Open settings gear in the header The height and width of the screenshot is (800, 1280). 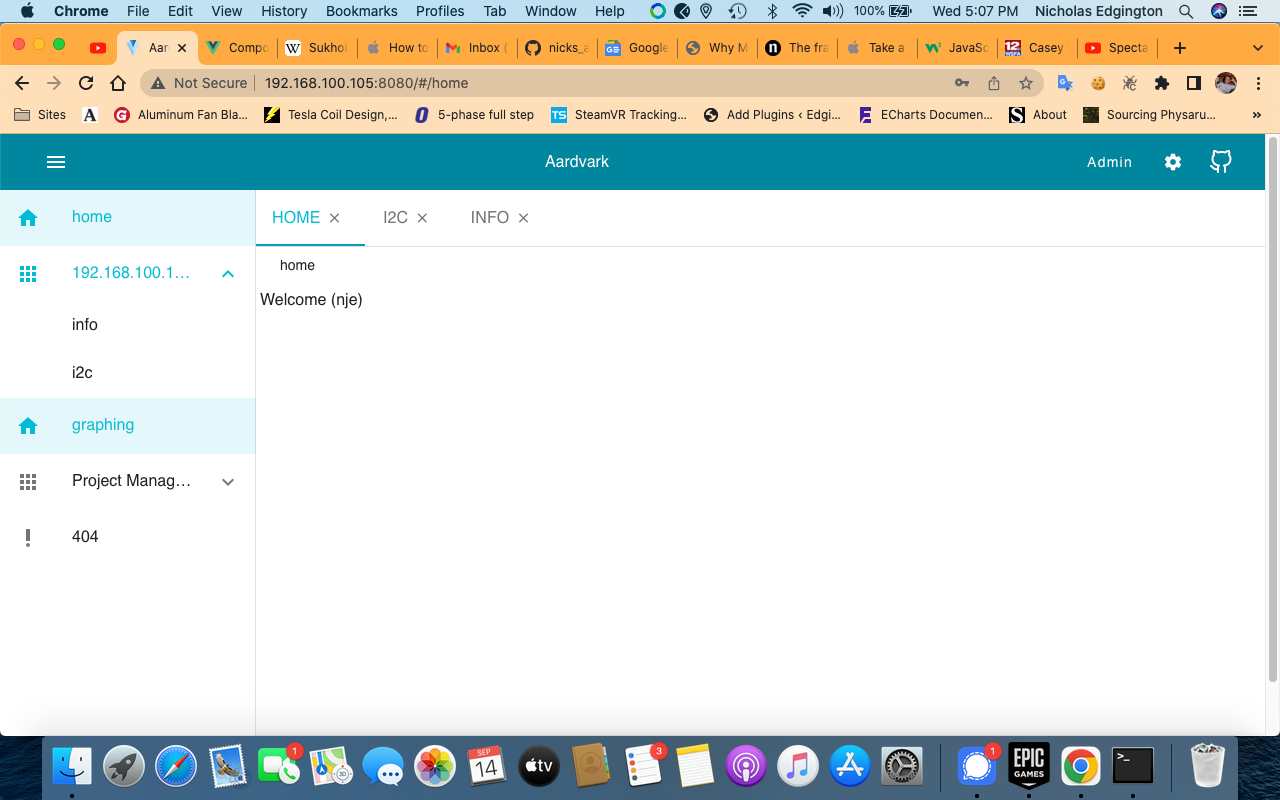point(1173,162)
